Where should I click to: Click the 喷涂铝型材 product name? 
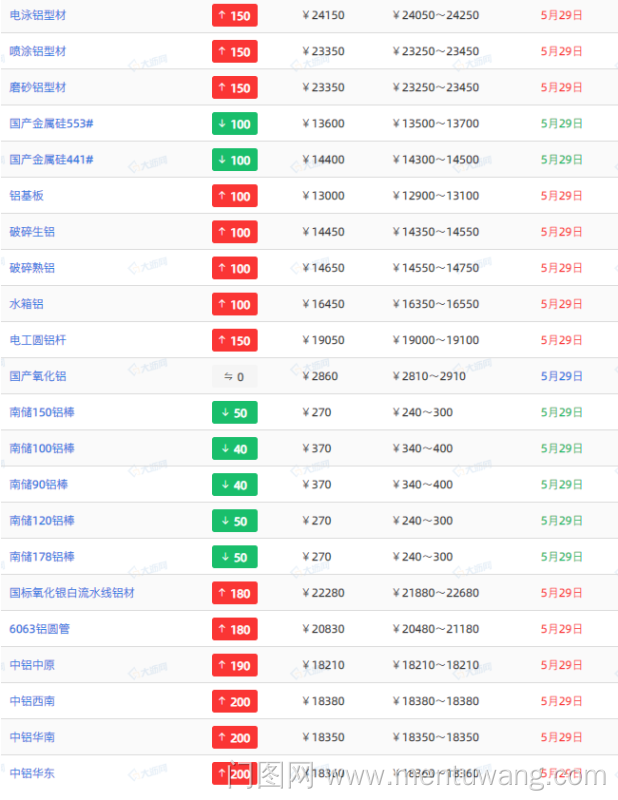tap(38, 51)
